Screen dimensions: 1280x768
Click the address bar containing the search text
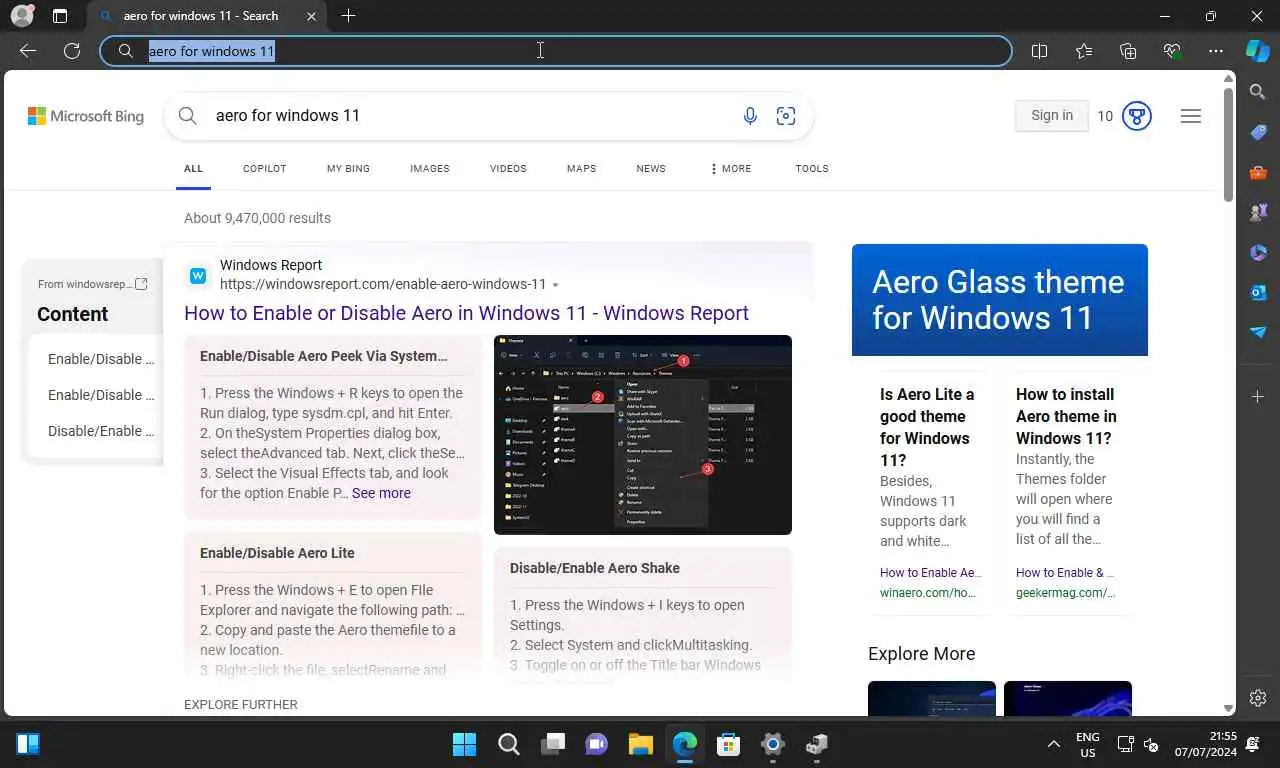pyautogui.click(x=556, y=51)
